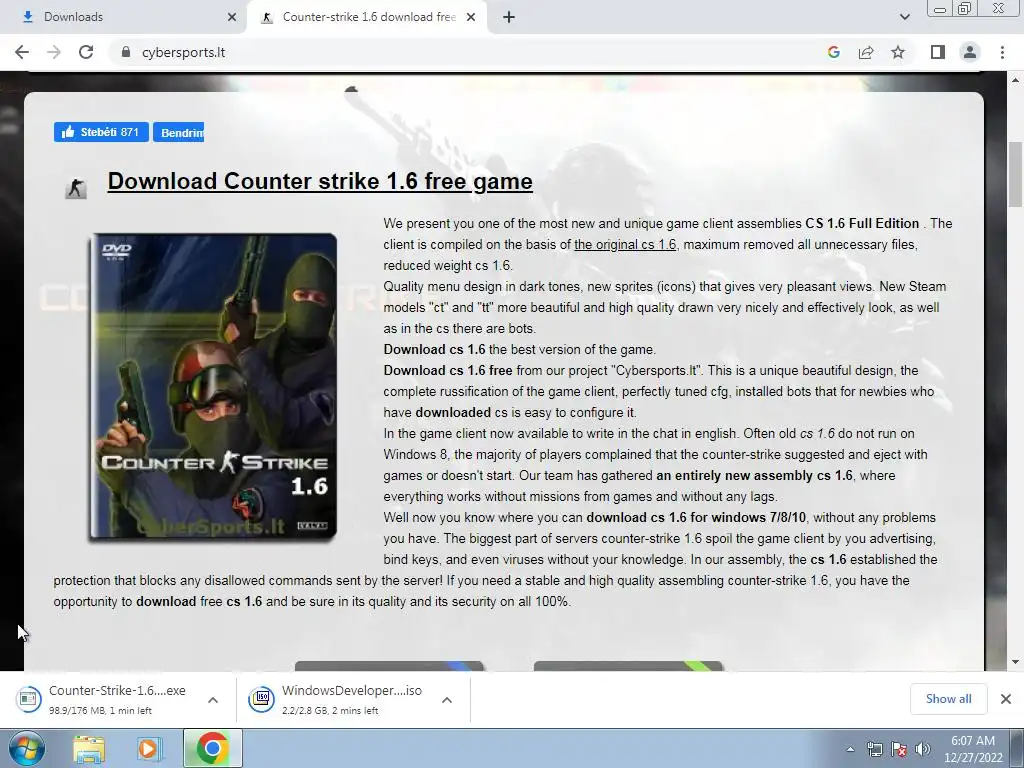This screenshot has width=1024, height=768.
Task: Click the Counter-Strike exe file icon
Action: [28, 699]
